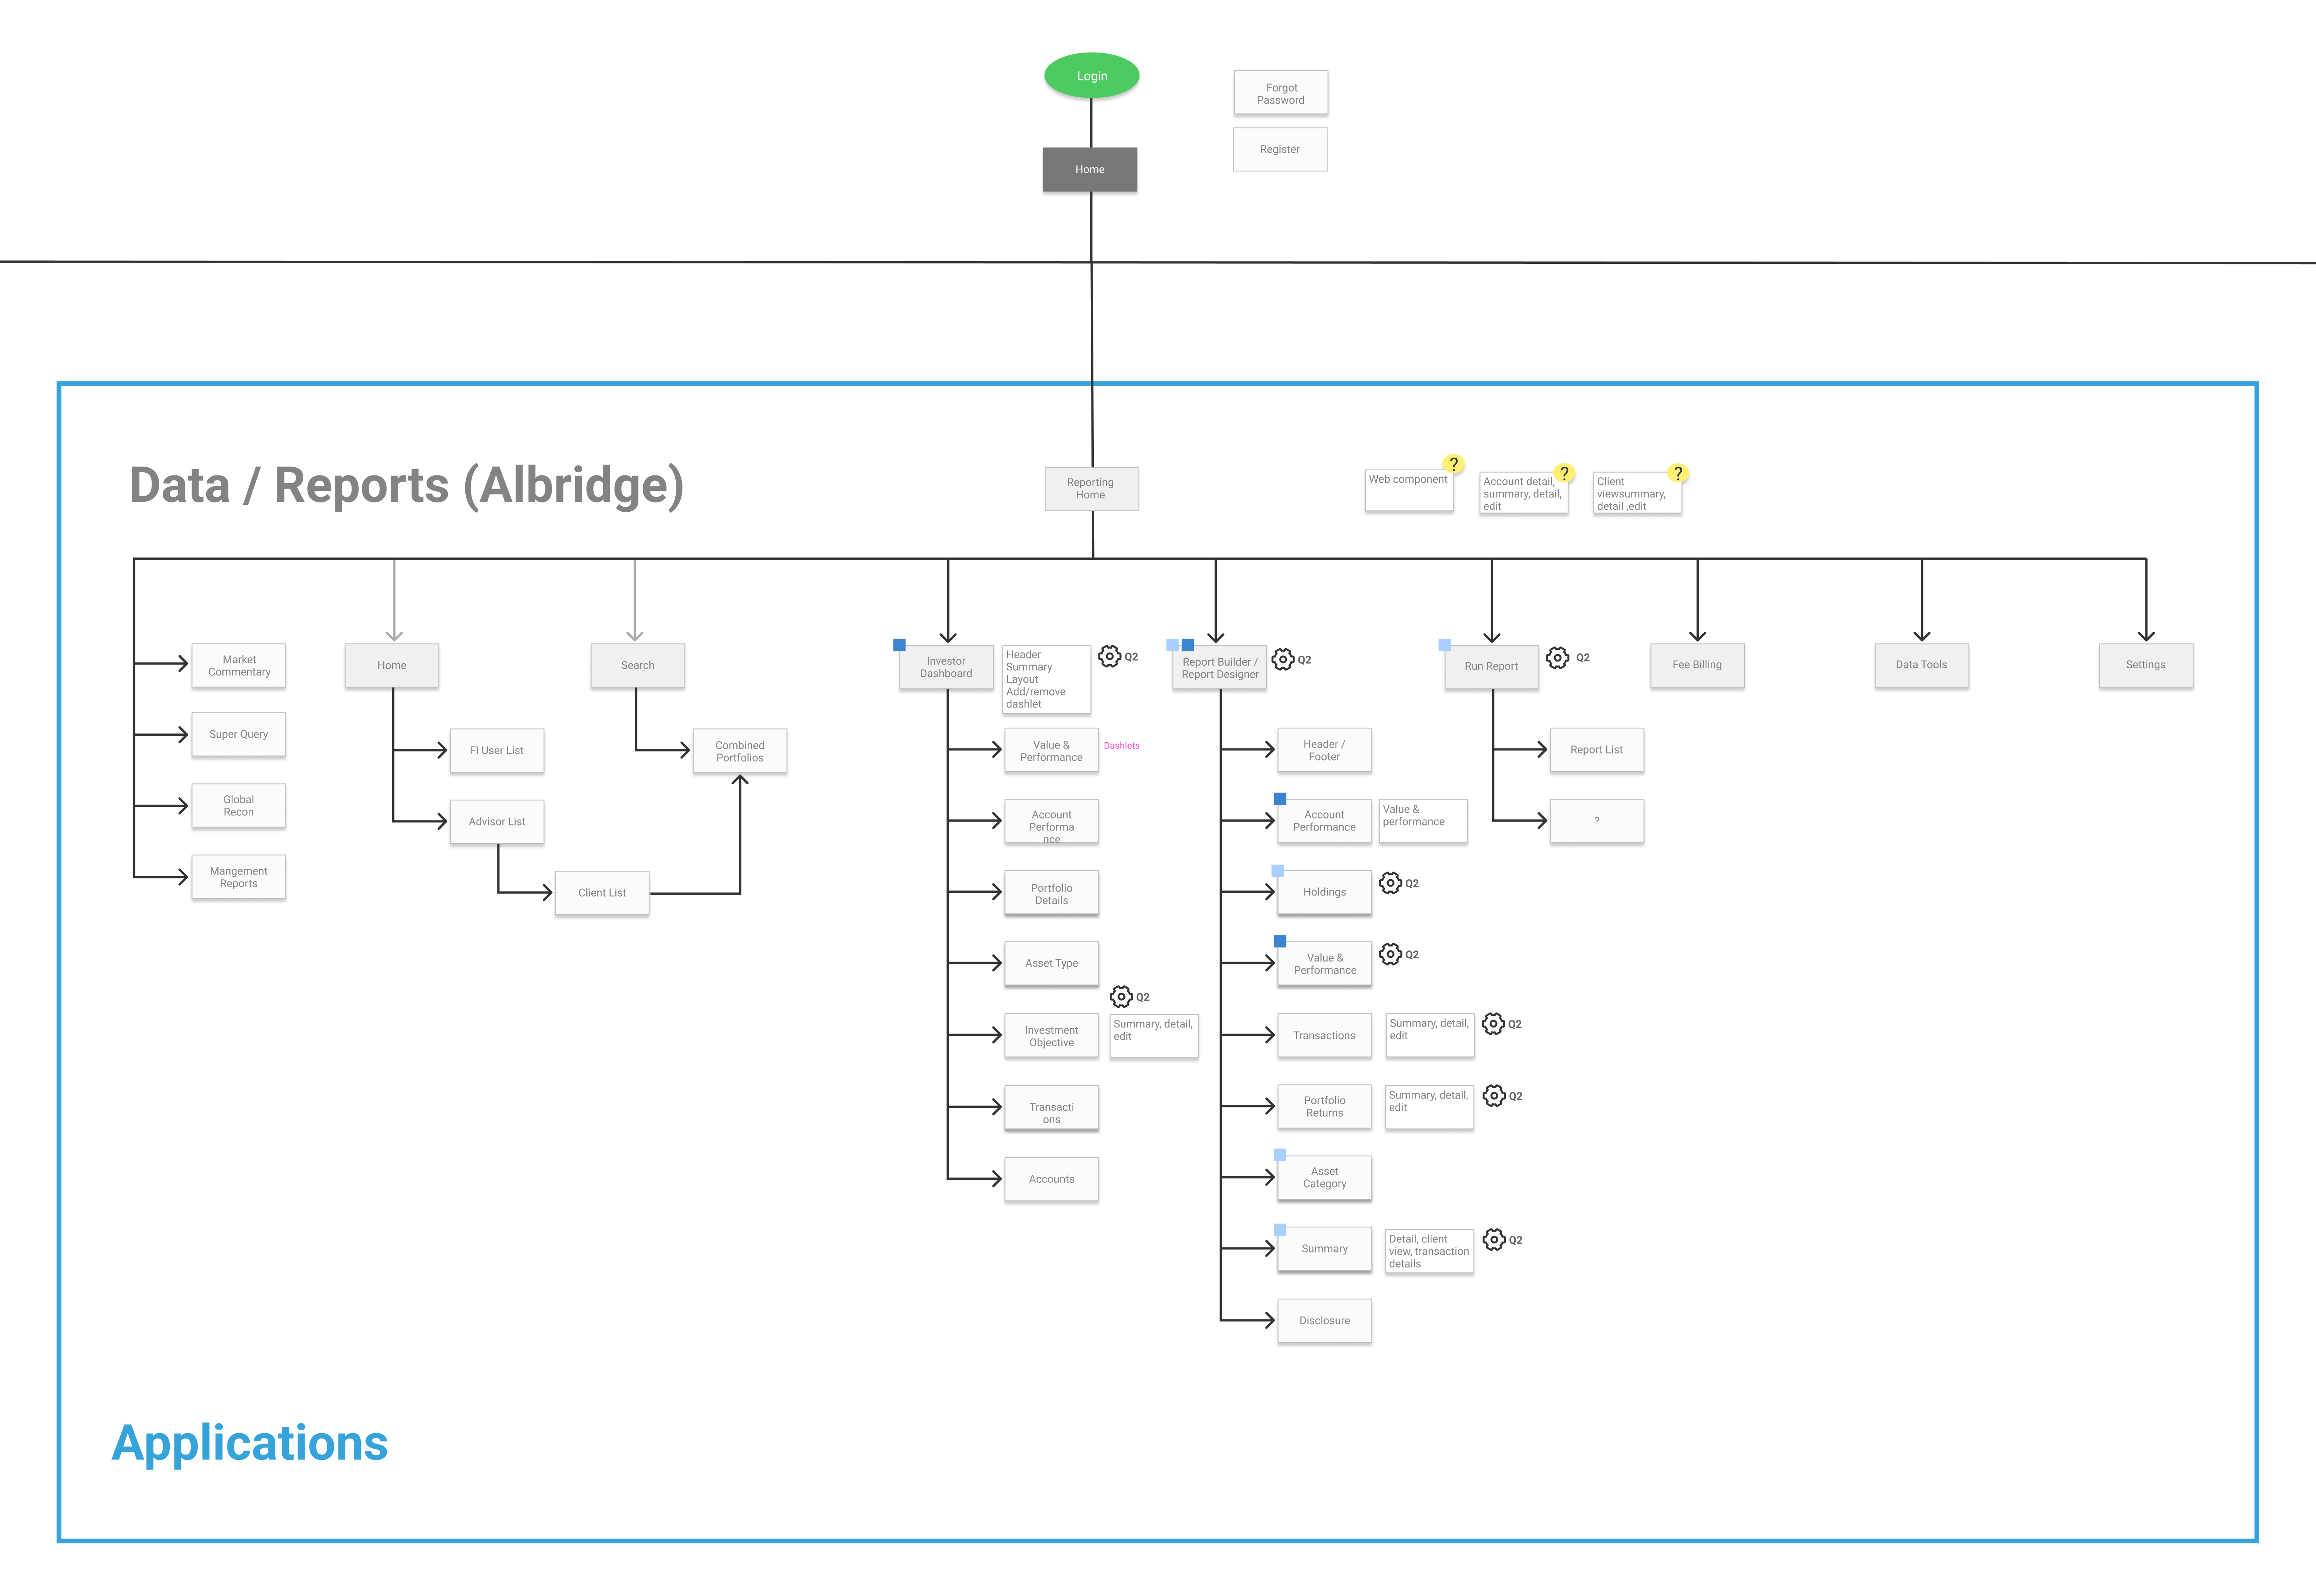
Task: Click the FI User List node
Action: [497, 750]
